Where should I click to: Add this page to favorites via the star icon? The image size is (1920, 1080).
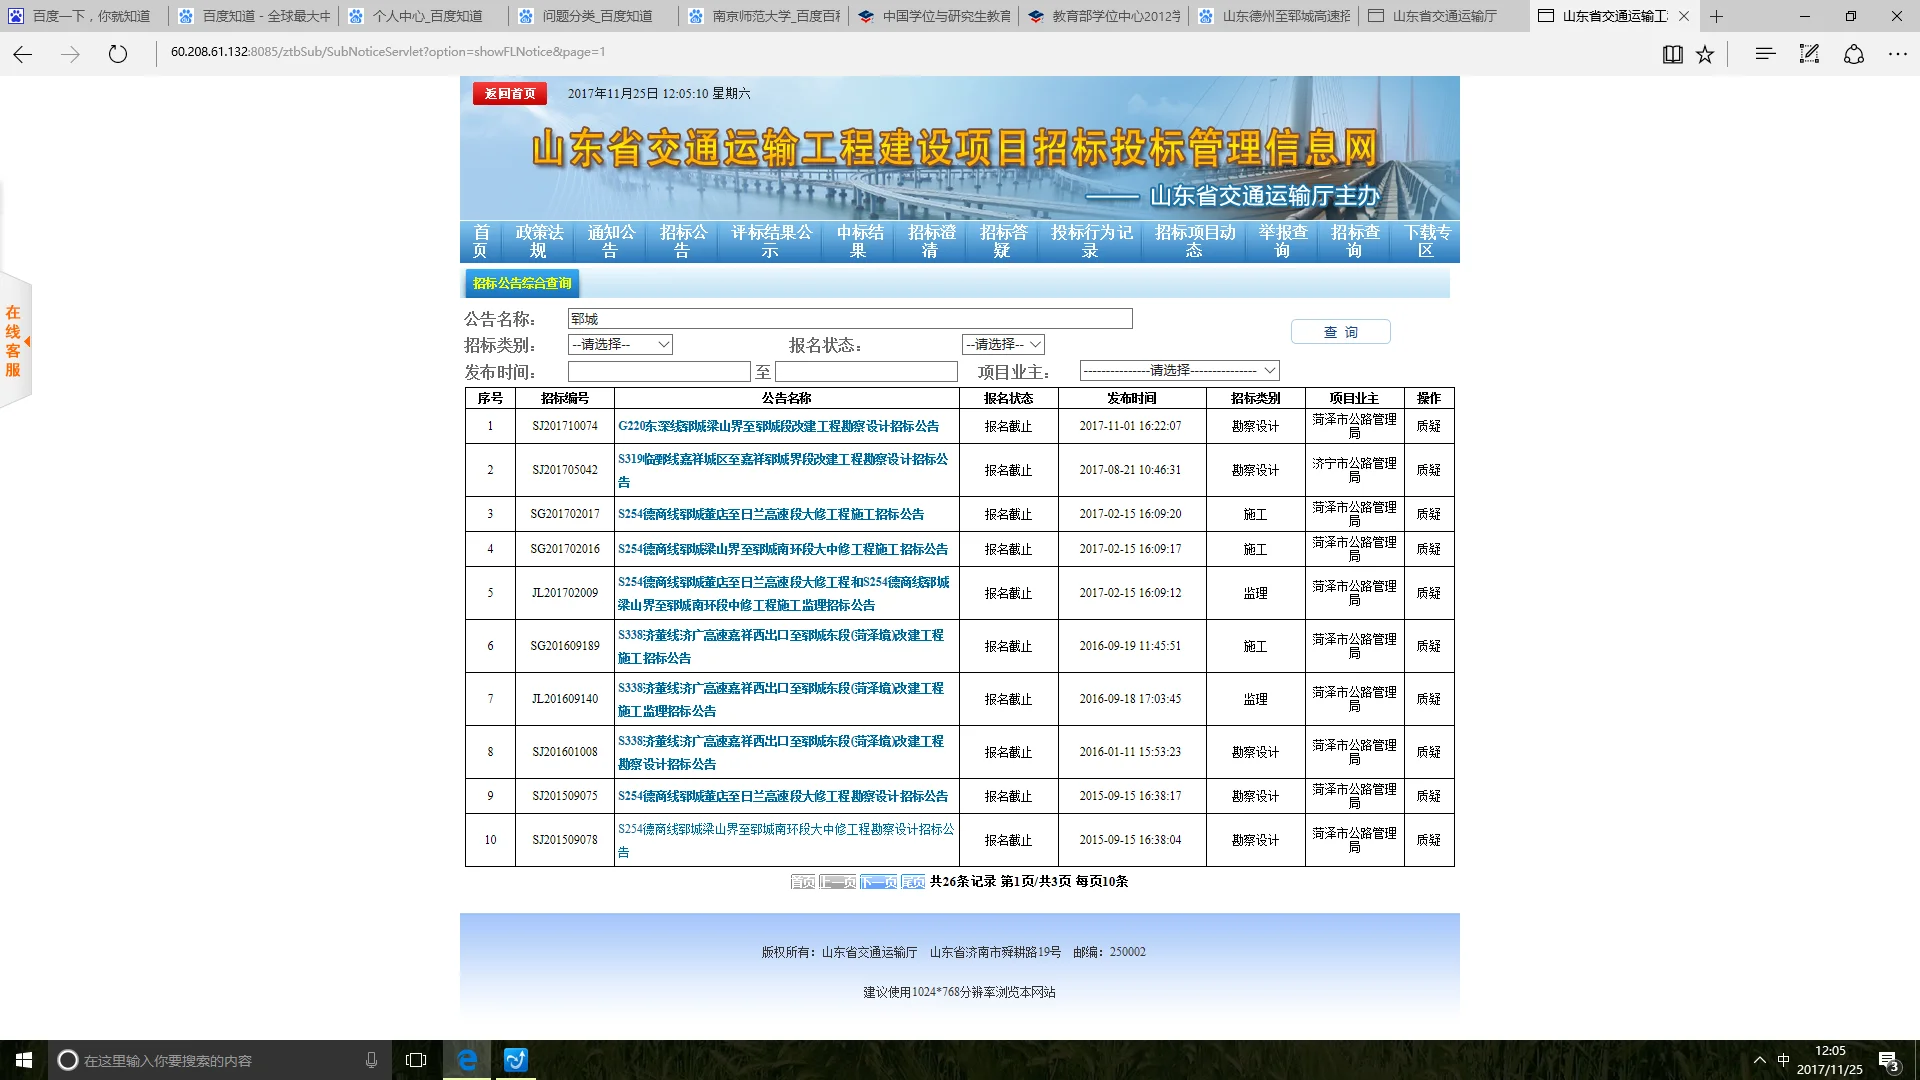click(x=1705, y=54)
